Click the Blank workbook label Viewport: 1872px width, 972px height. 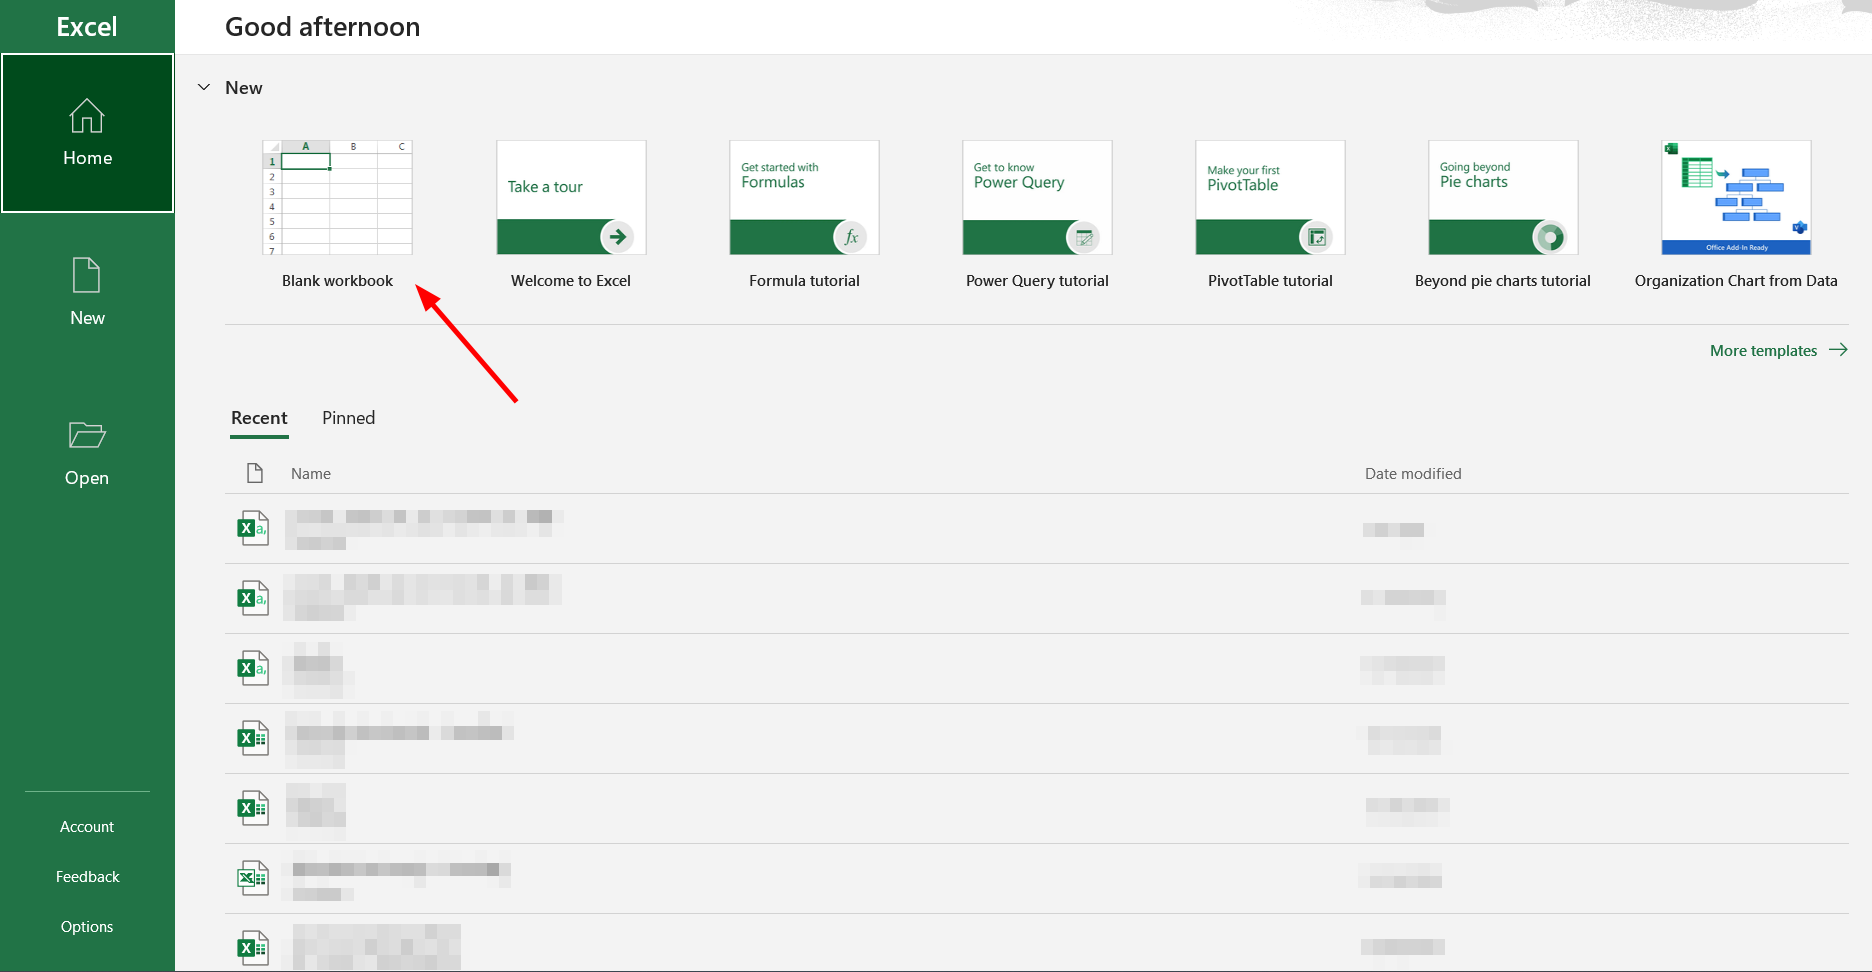(x=337, y=281)
